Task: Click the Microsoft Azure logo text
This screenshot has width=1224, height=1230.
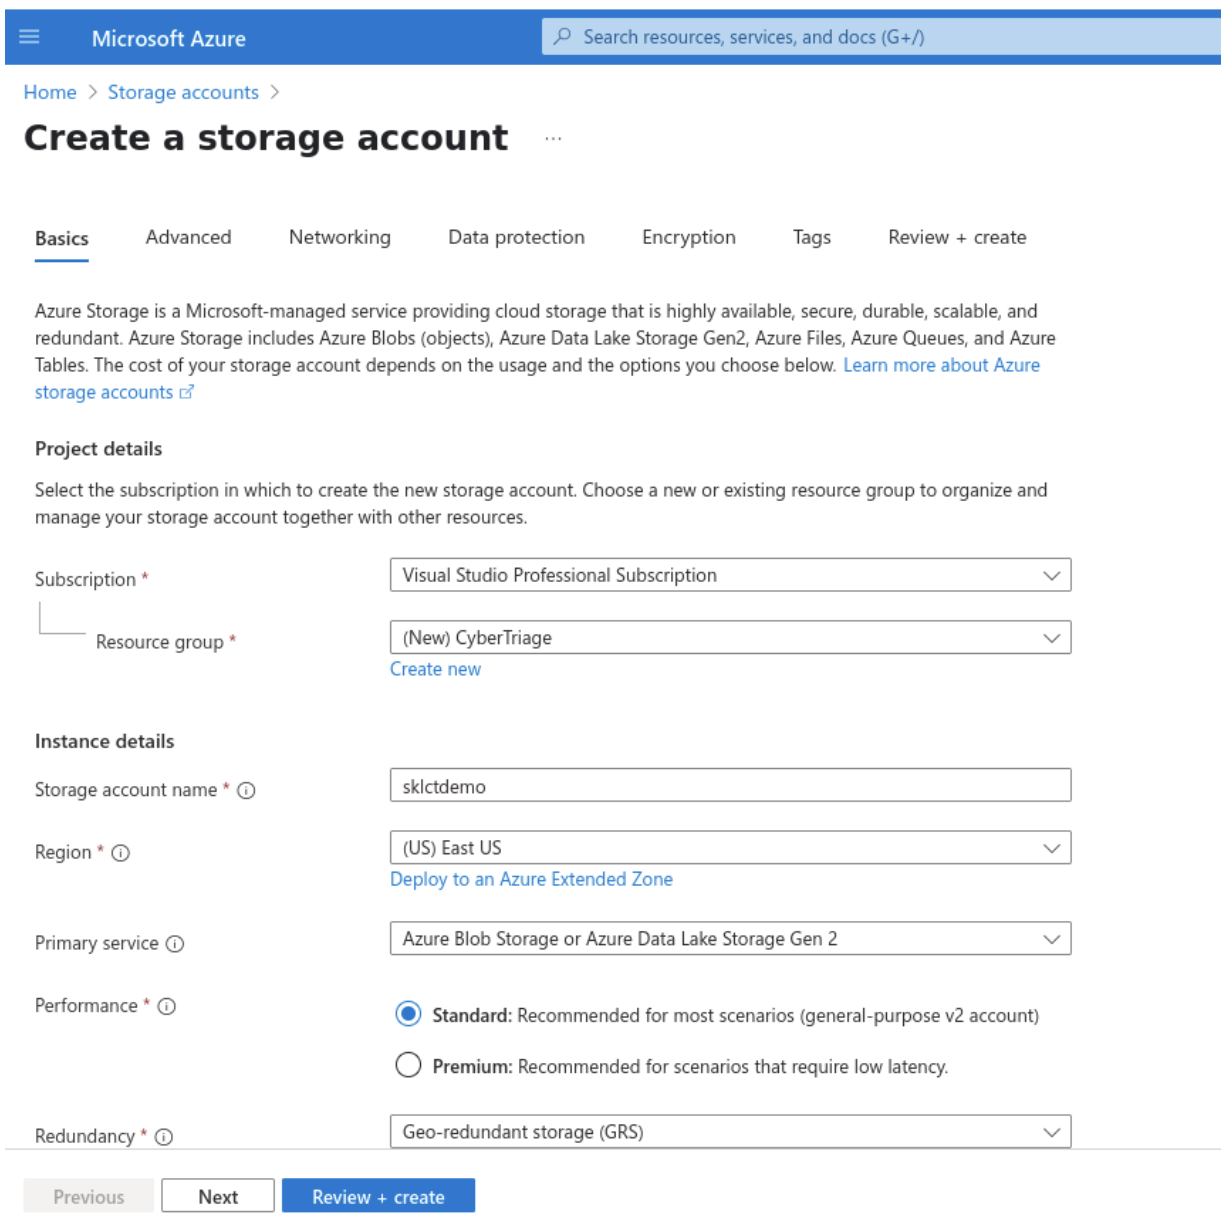Action: click(x=169, y=38)
